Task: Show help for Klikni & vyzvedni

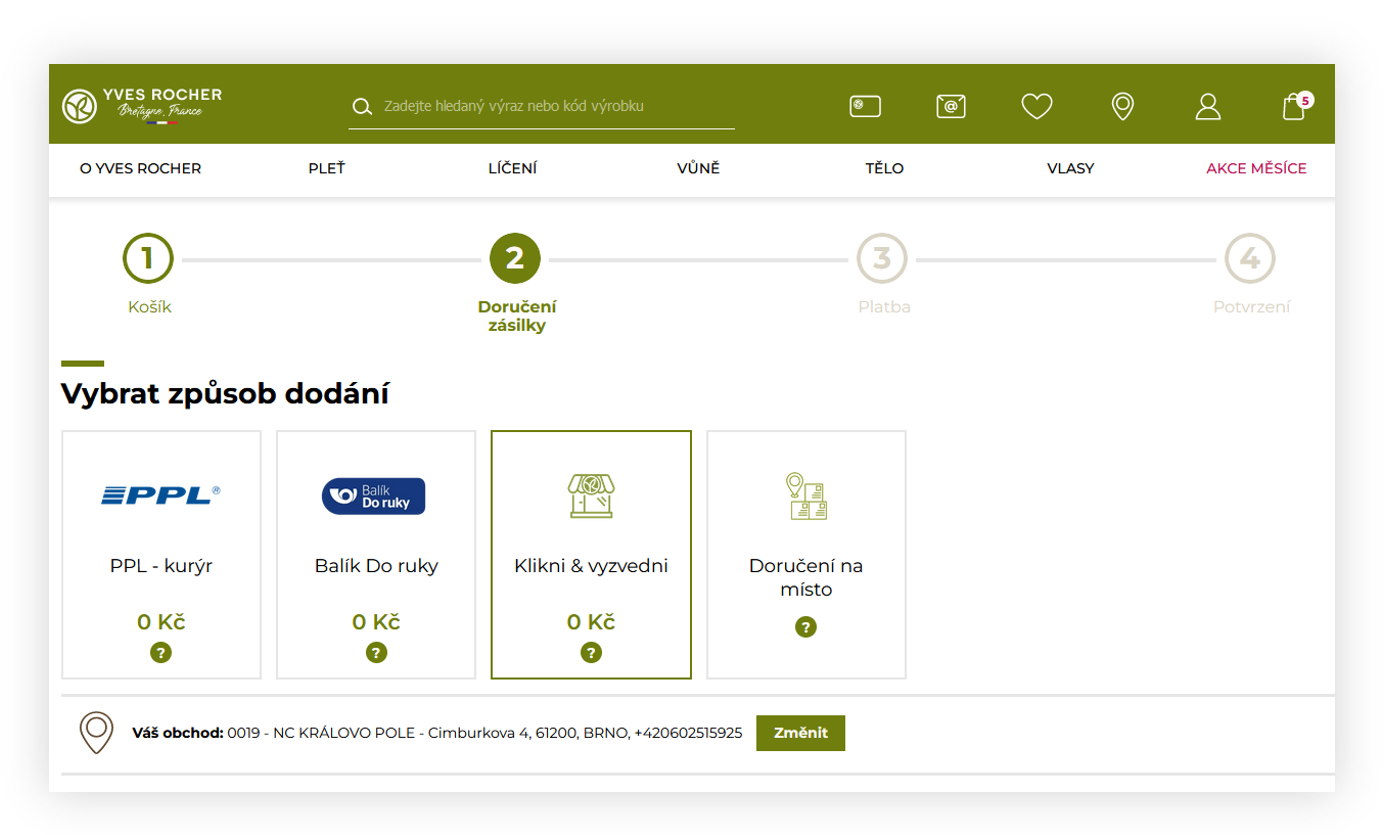Action: (591, 653)
